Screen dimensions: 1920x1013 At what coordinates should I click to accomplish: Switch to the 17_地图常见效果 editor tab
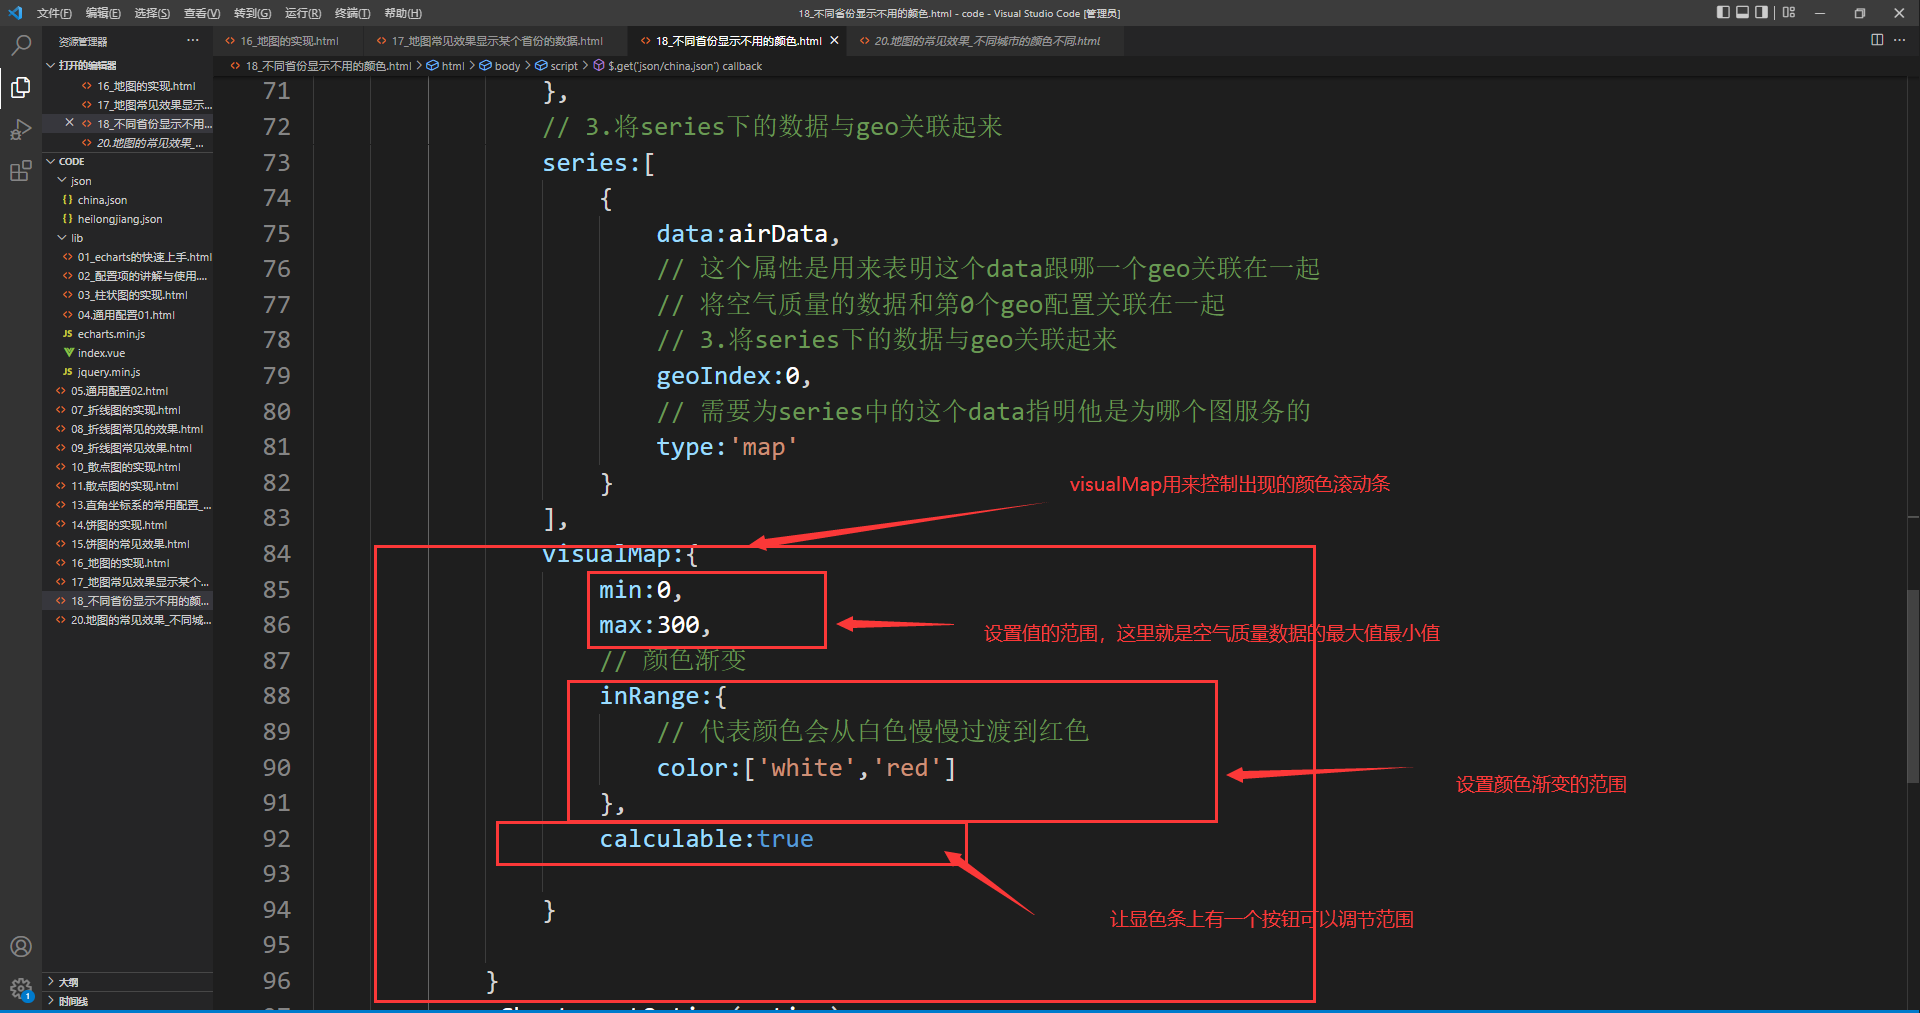[496, 41]
